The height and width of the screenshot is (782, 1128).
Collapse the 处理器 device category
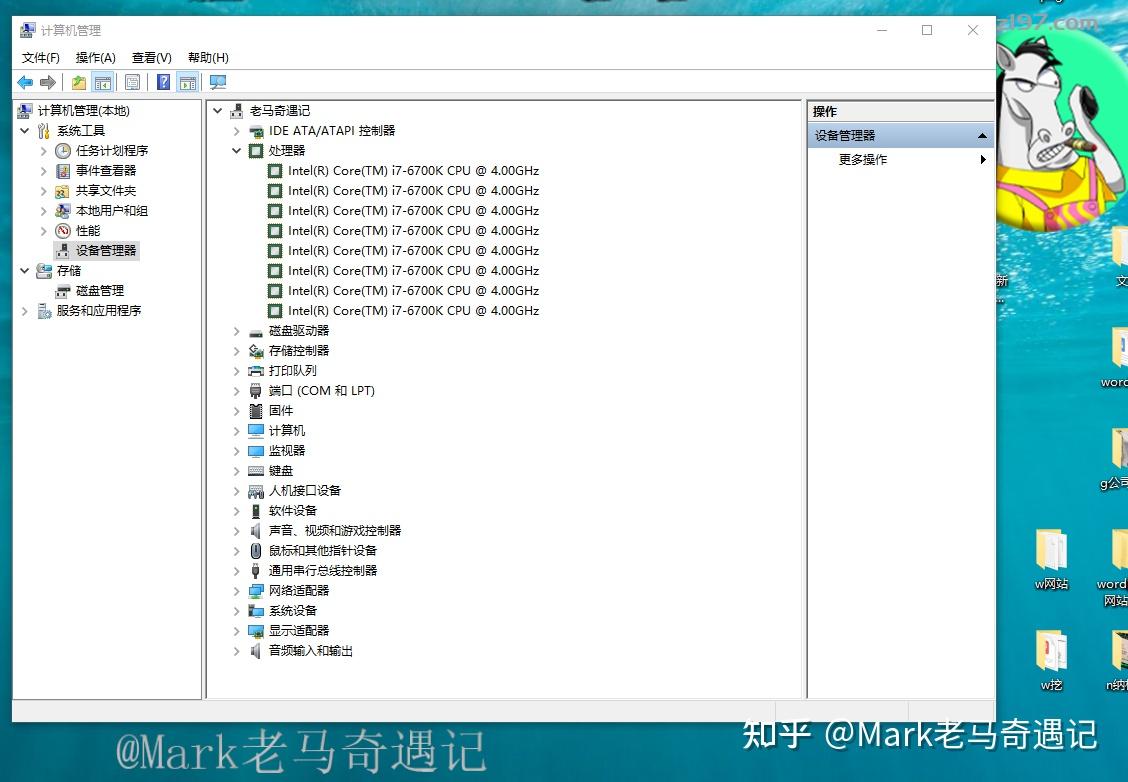coord(236,150)
